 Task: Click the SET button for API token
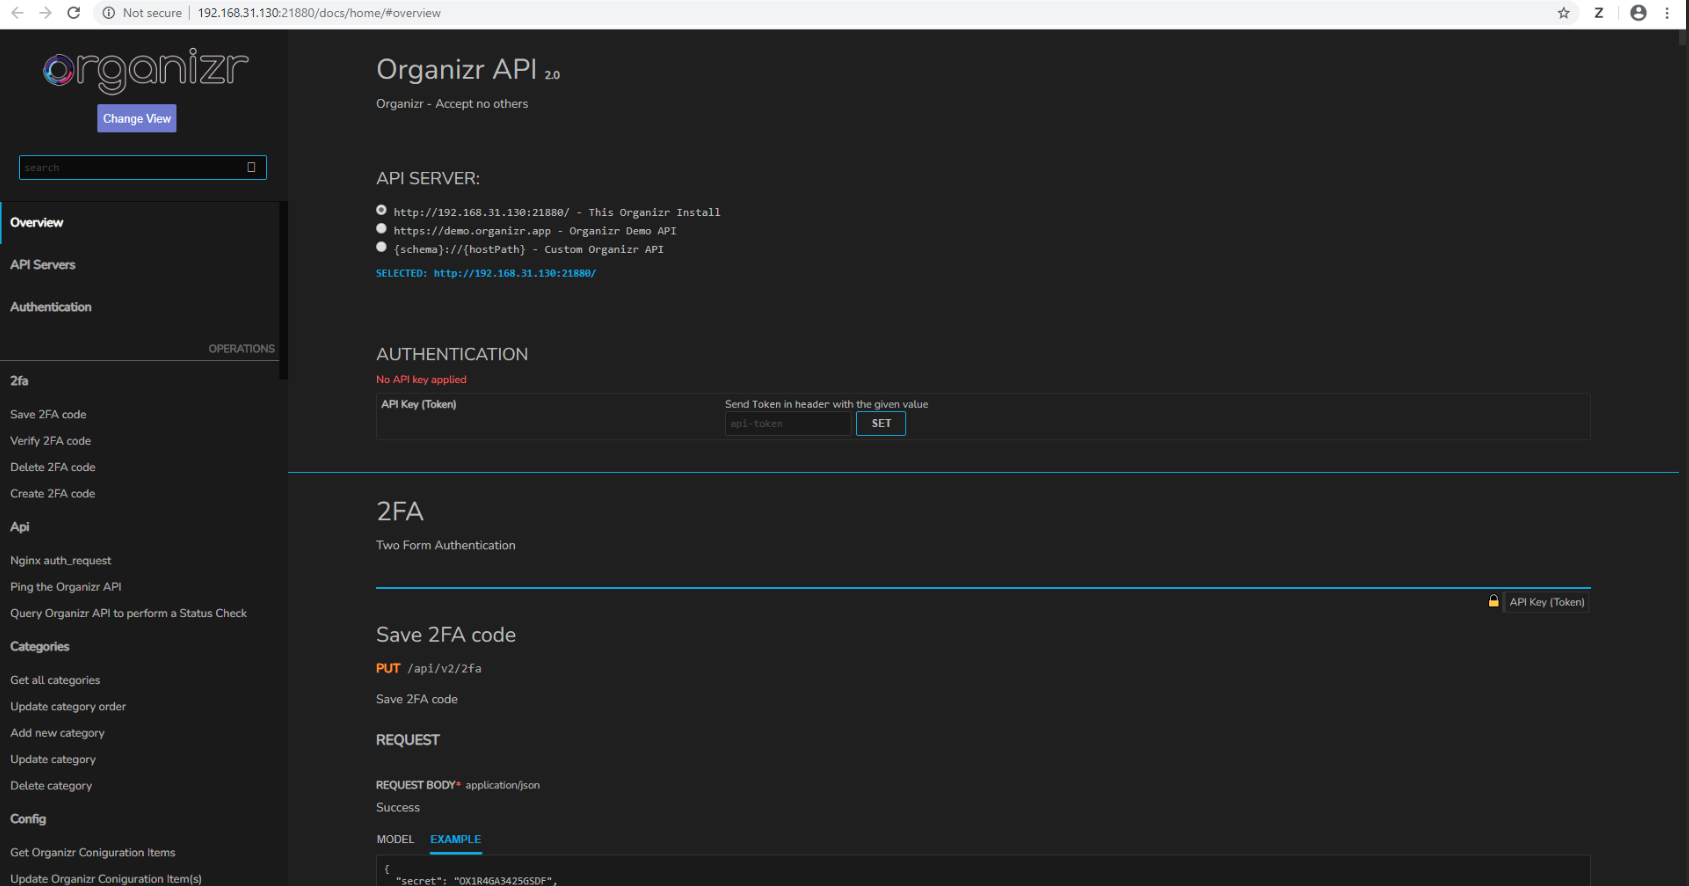pos(881,423)
